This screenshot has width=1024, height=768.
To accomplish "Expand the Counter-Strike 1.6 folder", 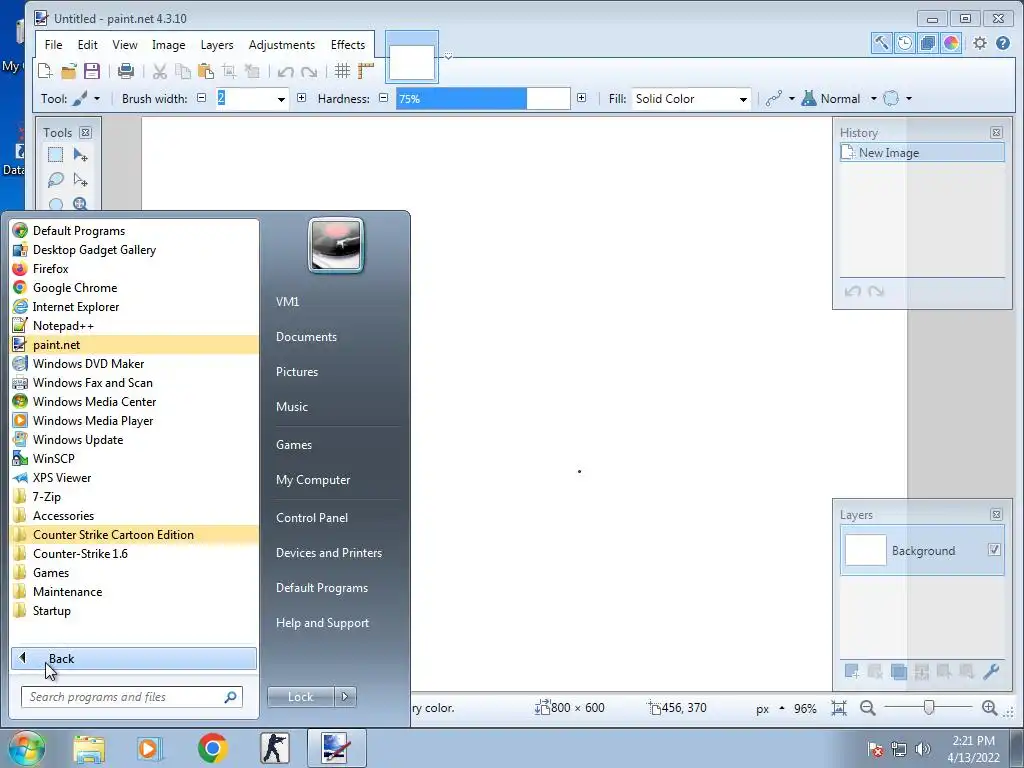I will (x=134, y=553).
